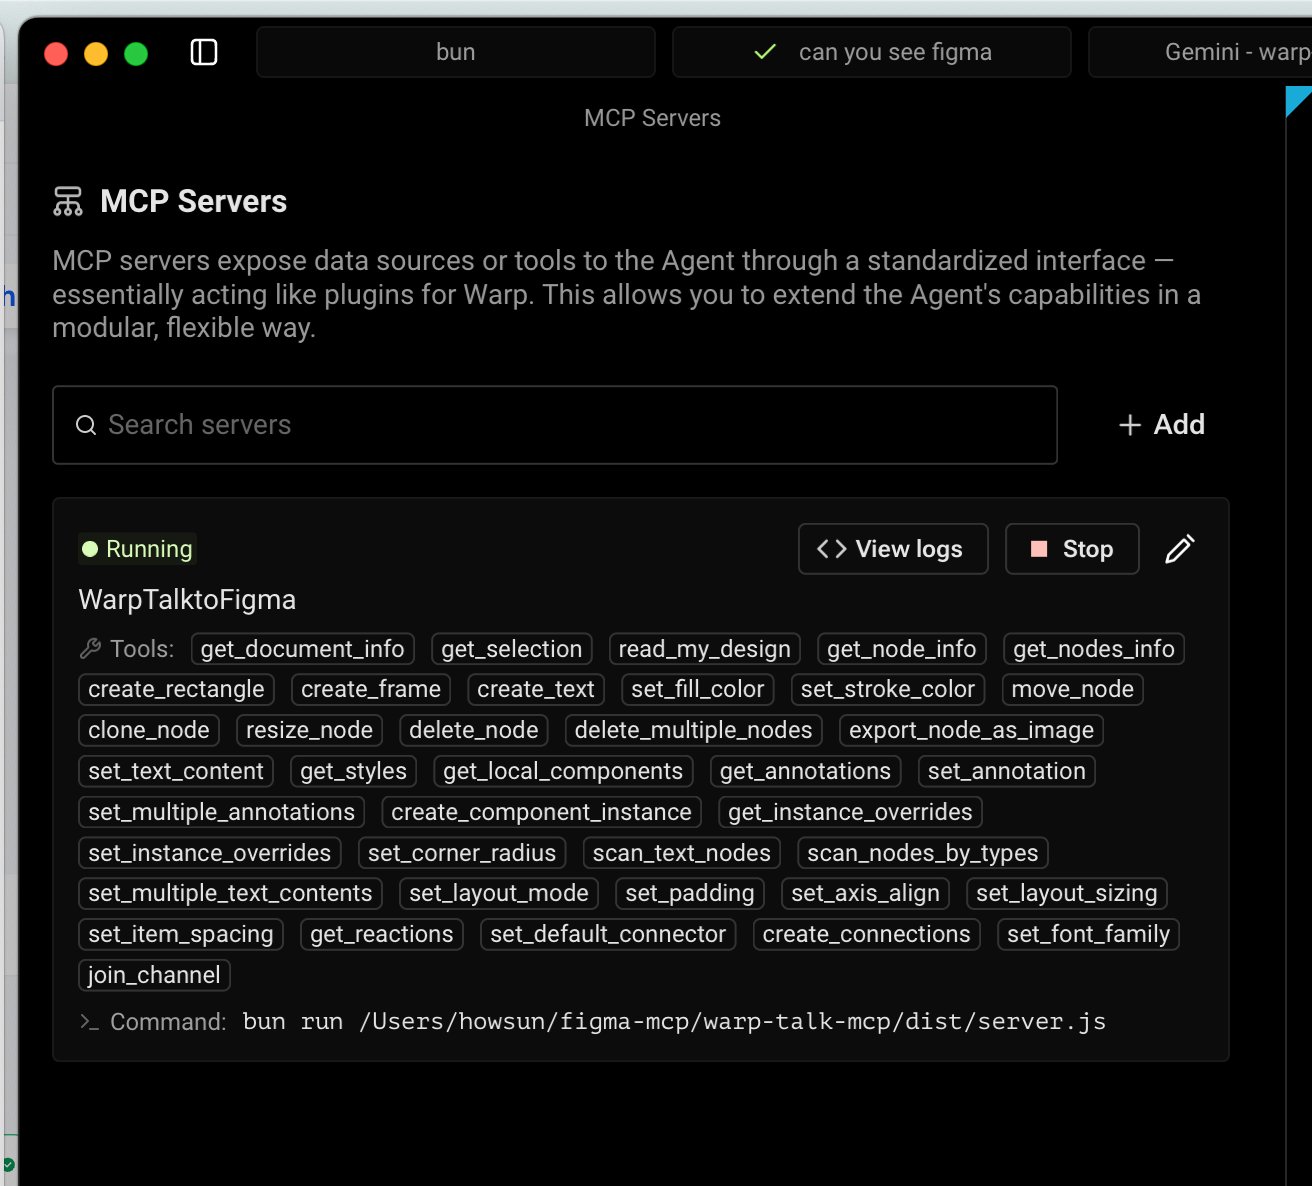1312x1186 pixels.
Task: Click the checkmark on 'can you see figma' tab
Action: [x=765, y=52]
